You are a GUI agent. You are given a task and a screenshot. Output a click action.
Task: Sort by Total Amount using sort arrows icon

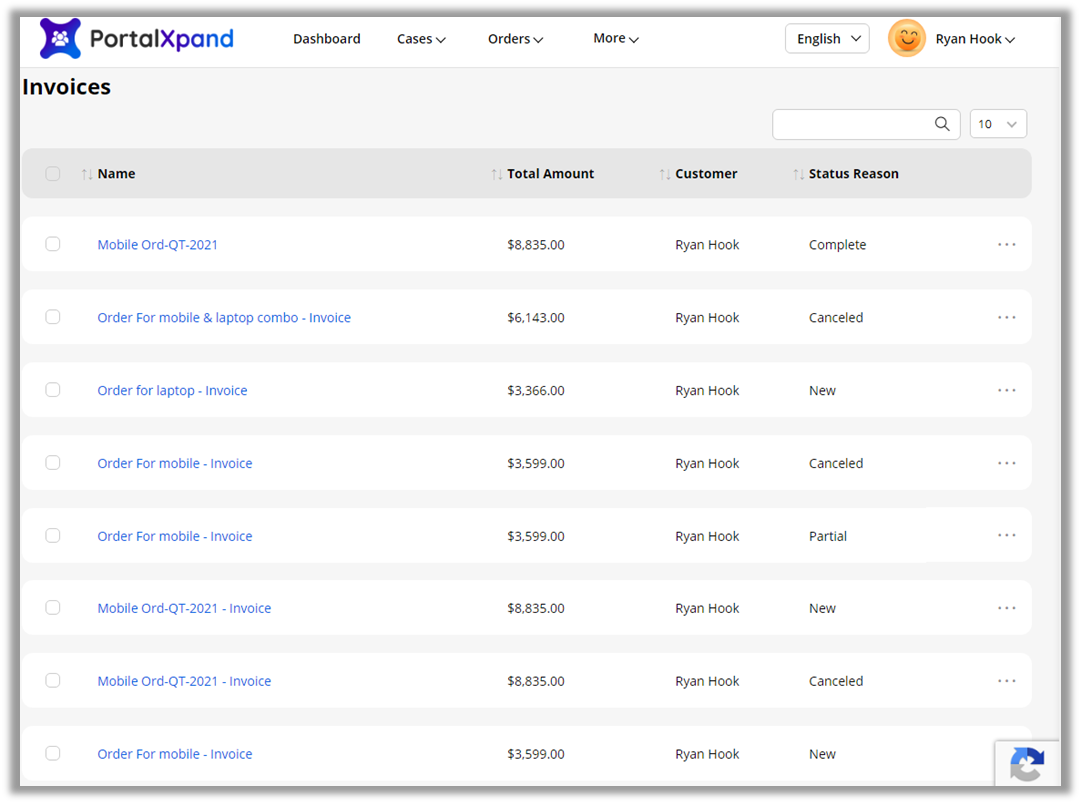tap(497, 174)
